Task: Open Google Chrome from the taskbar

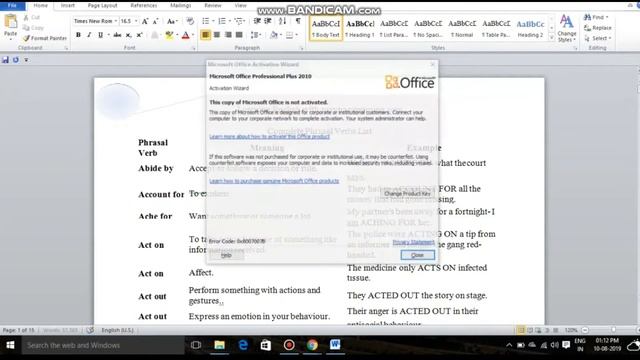Action: coord(312,345)
